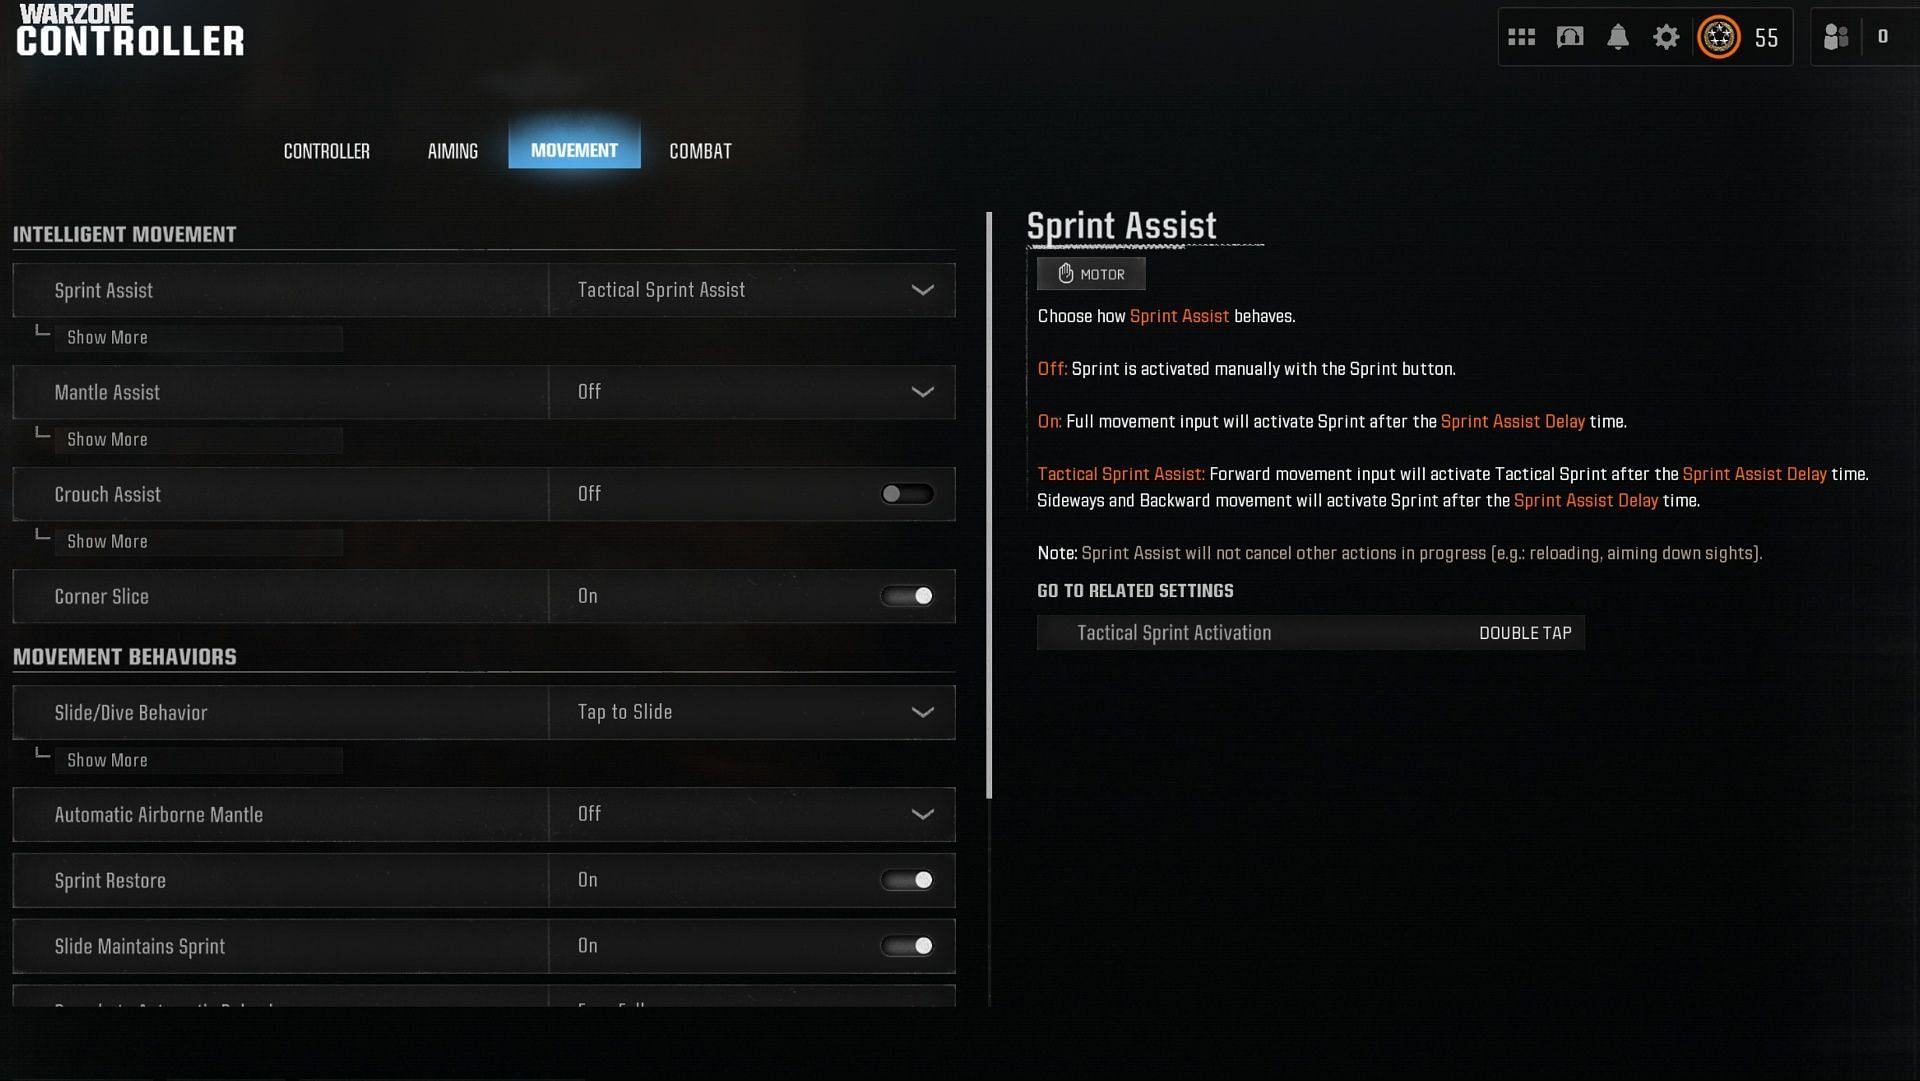
Task: Click the Sprint Assist hyperlink in description
Action: point(1179,315)
